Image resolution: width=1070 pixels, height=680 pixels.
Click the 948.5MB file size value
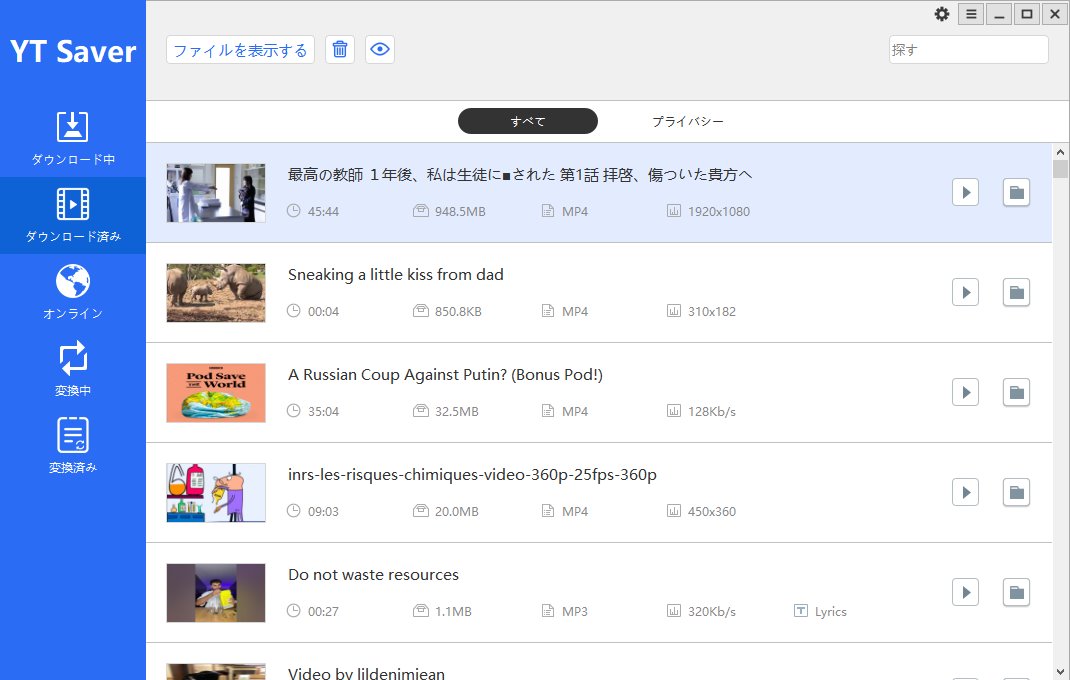(460, 211)
